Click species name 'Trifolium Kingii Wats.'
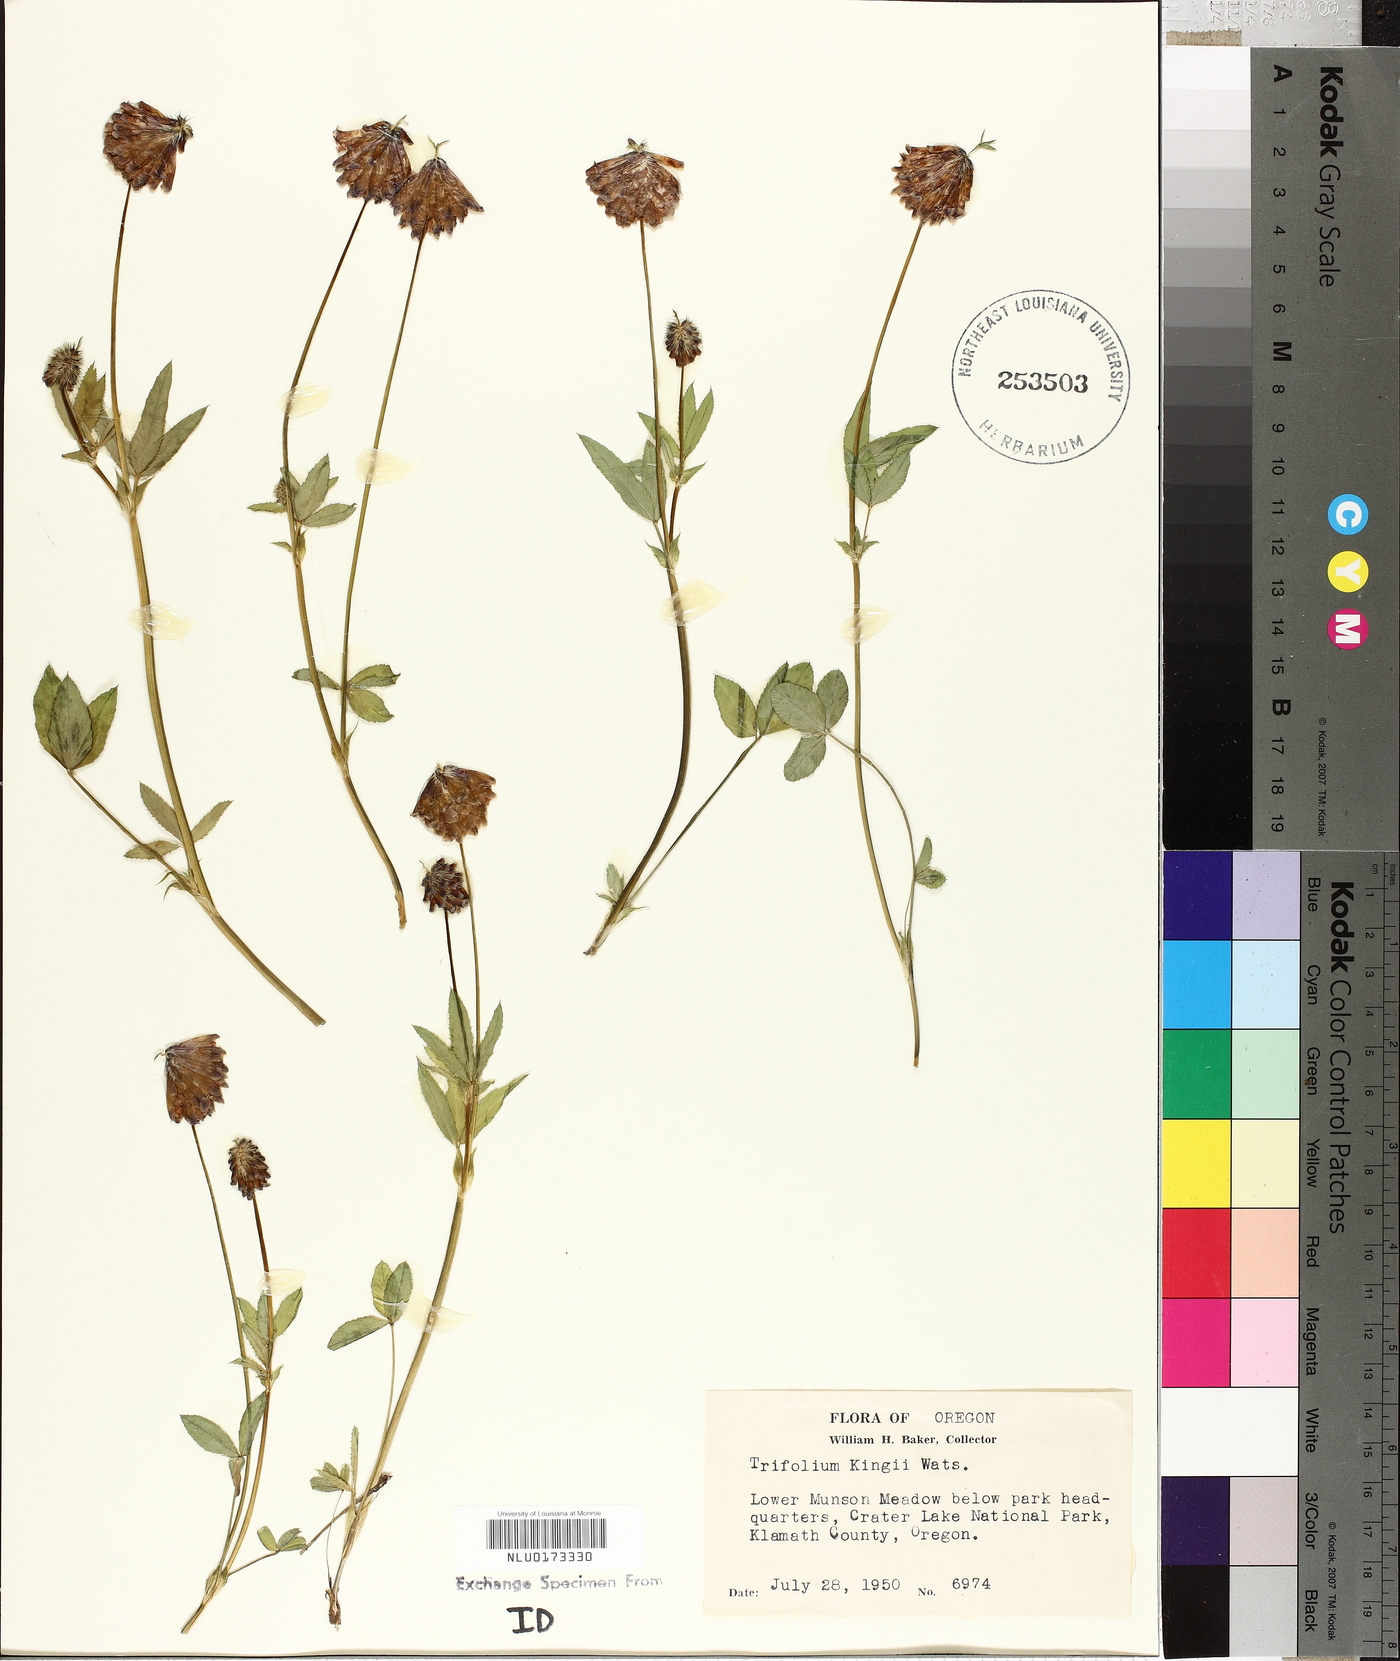 (x=859, y=1464)
